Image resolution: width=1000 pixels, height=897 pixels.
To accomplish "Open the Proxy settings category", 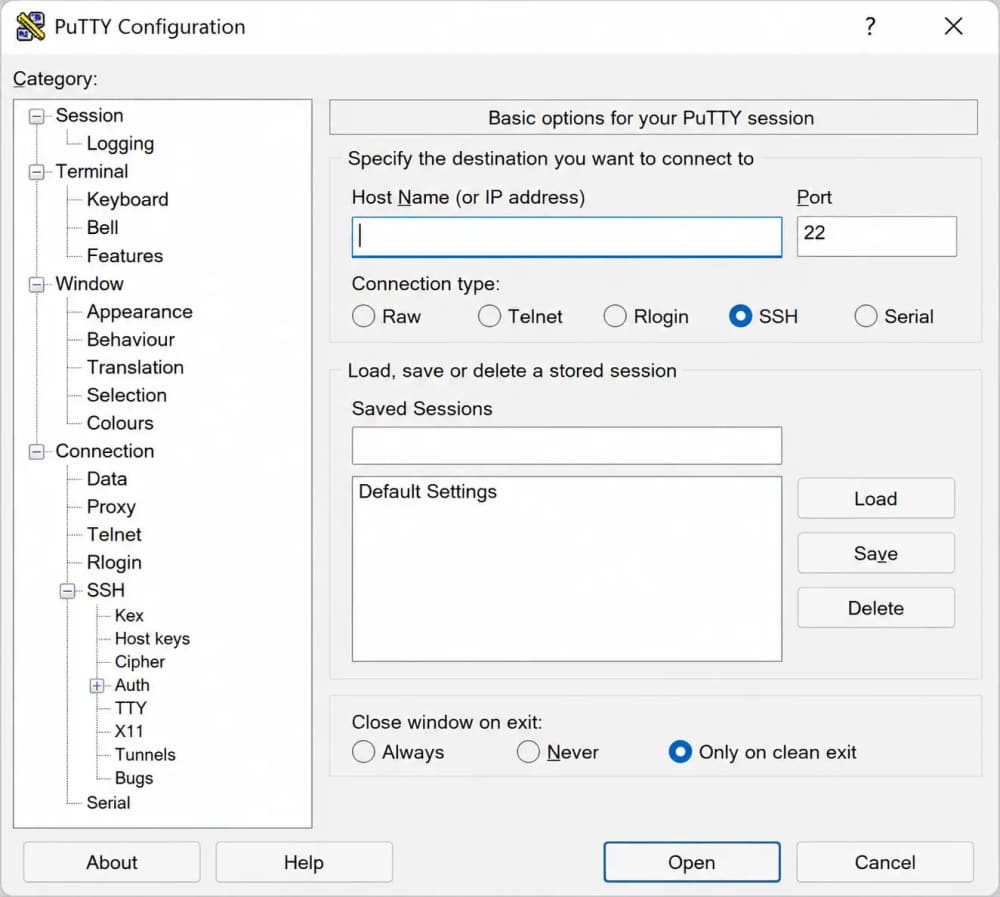I will pos(111,507).
